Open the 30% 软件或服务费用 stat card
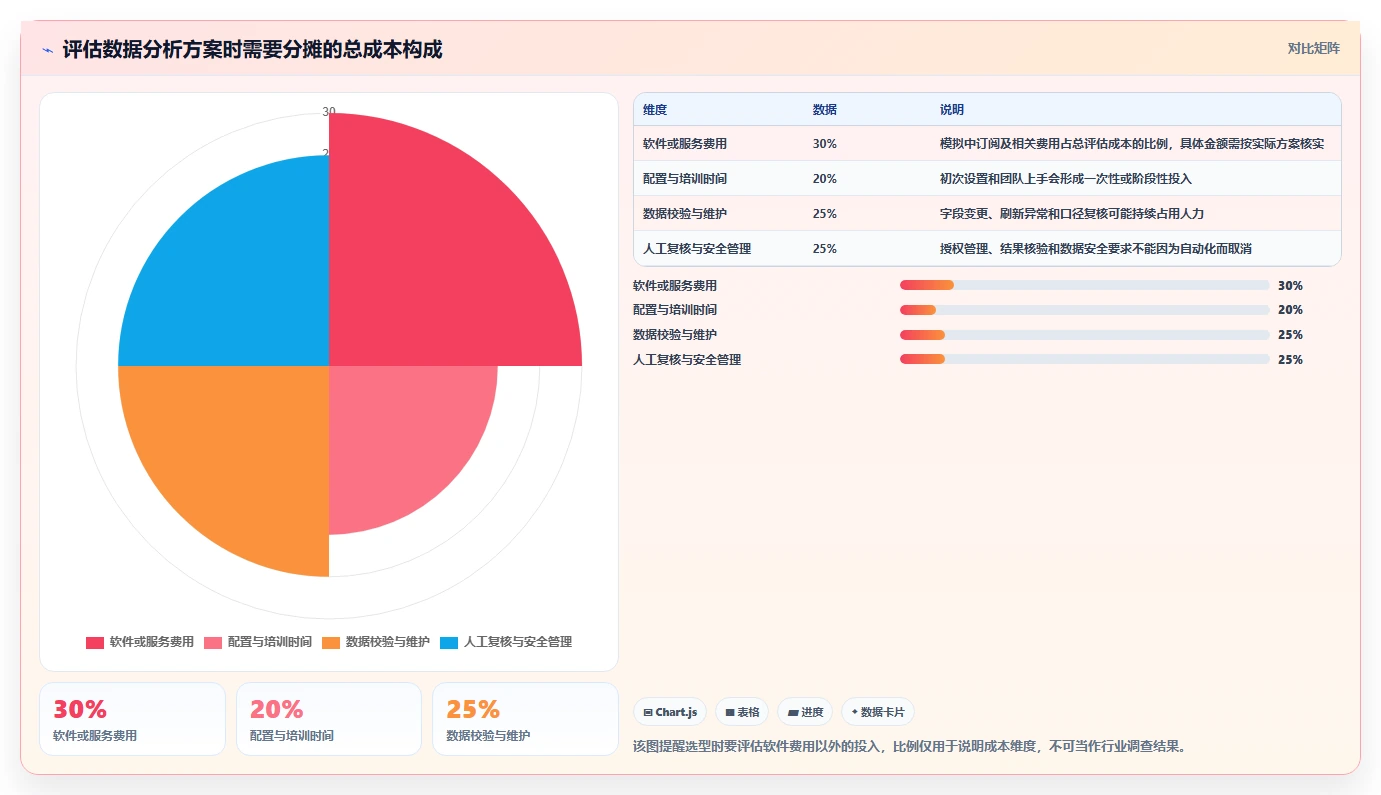The width and height of the screenshot is (1381, 795). [132, 719]
